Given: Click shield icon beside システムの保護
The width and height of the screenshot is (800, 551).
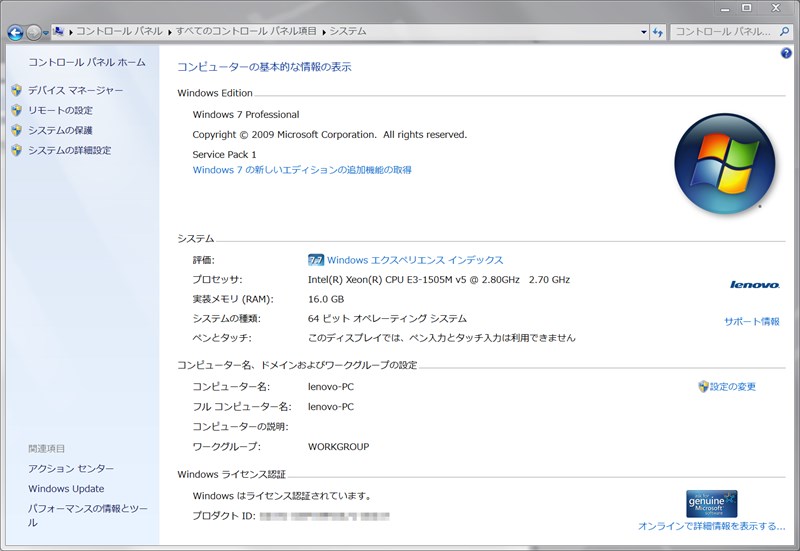Looking at the screenshot, I should (16, 131).
